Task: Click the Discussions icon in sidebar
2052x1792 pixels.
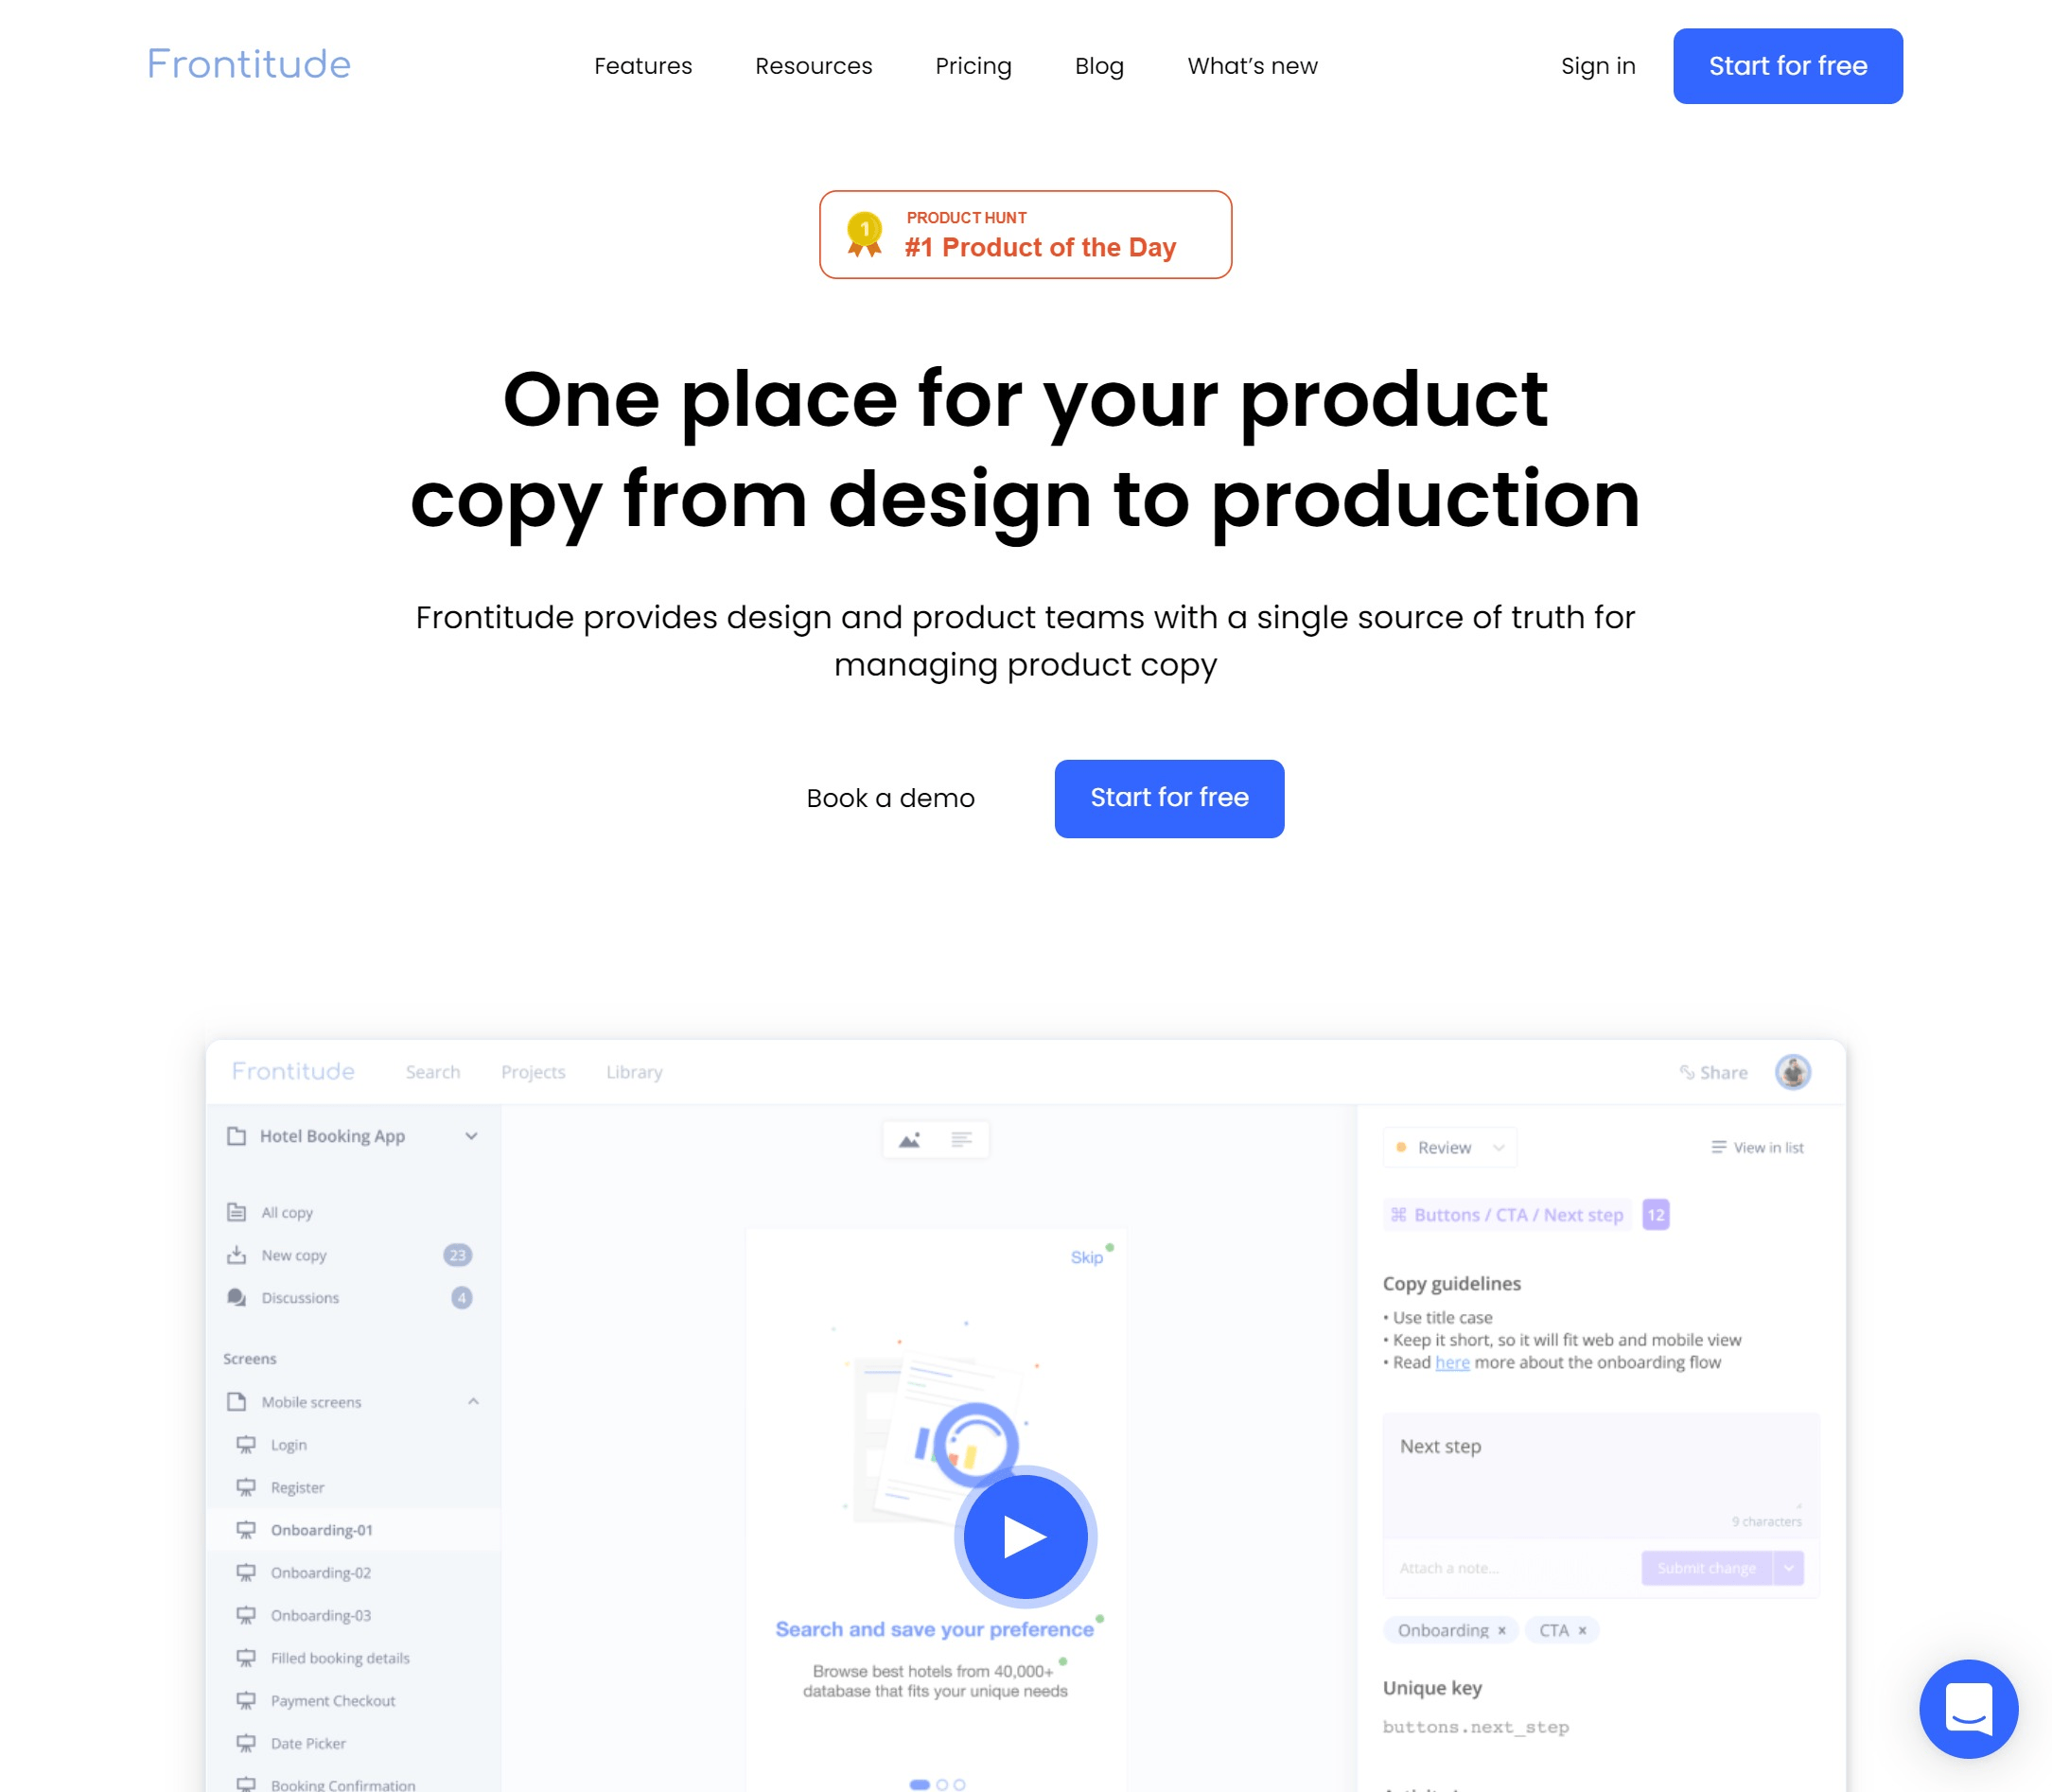Action: point(237,1296)
